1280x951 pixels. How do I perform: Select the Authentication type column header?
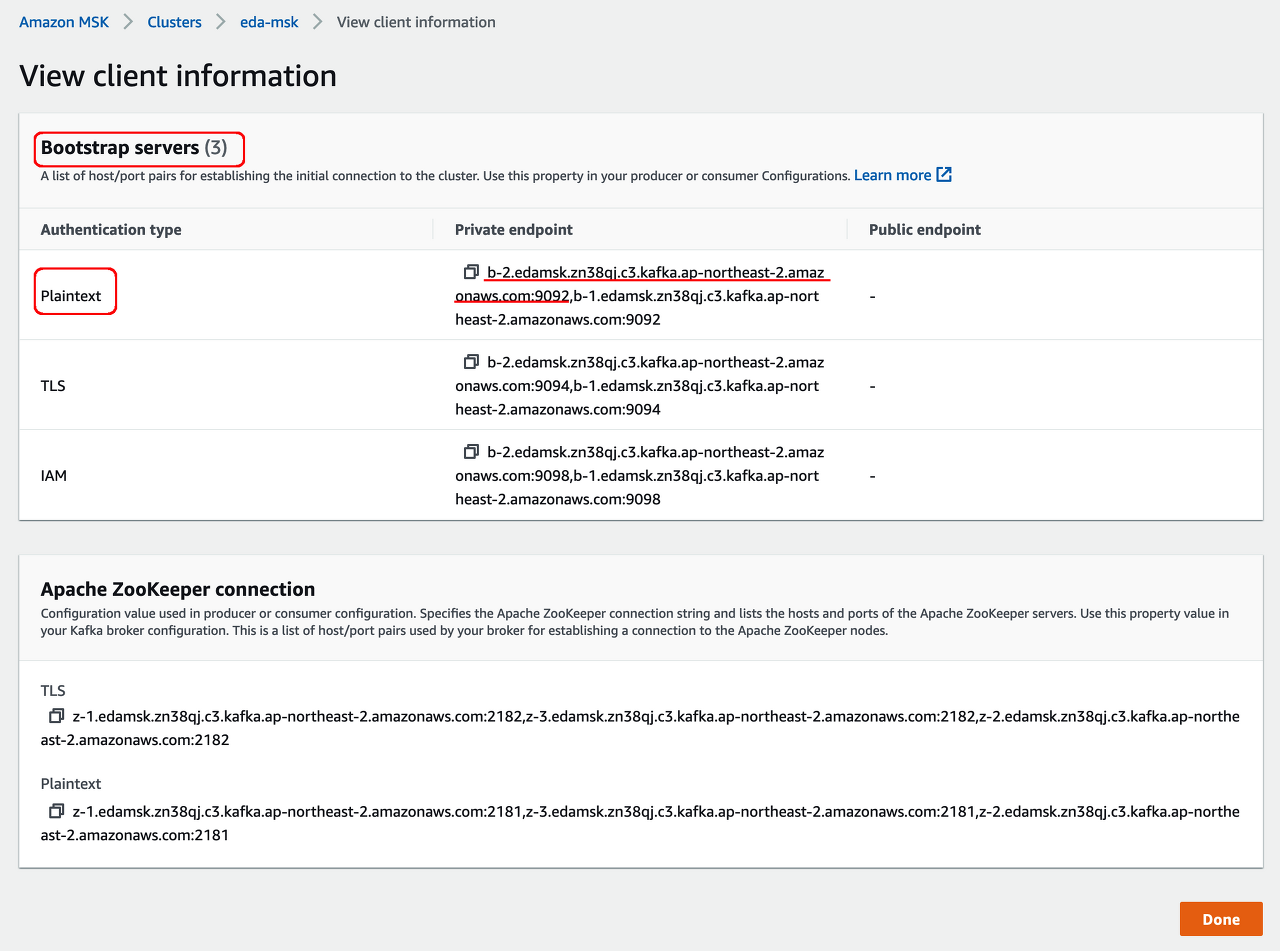pos(111,229)
